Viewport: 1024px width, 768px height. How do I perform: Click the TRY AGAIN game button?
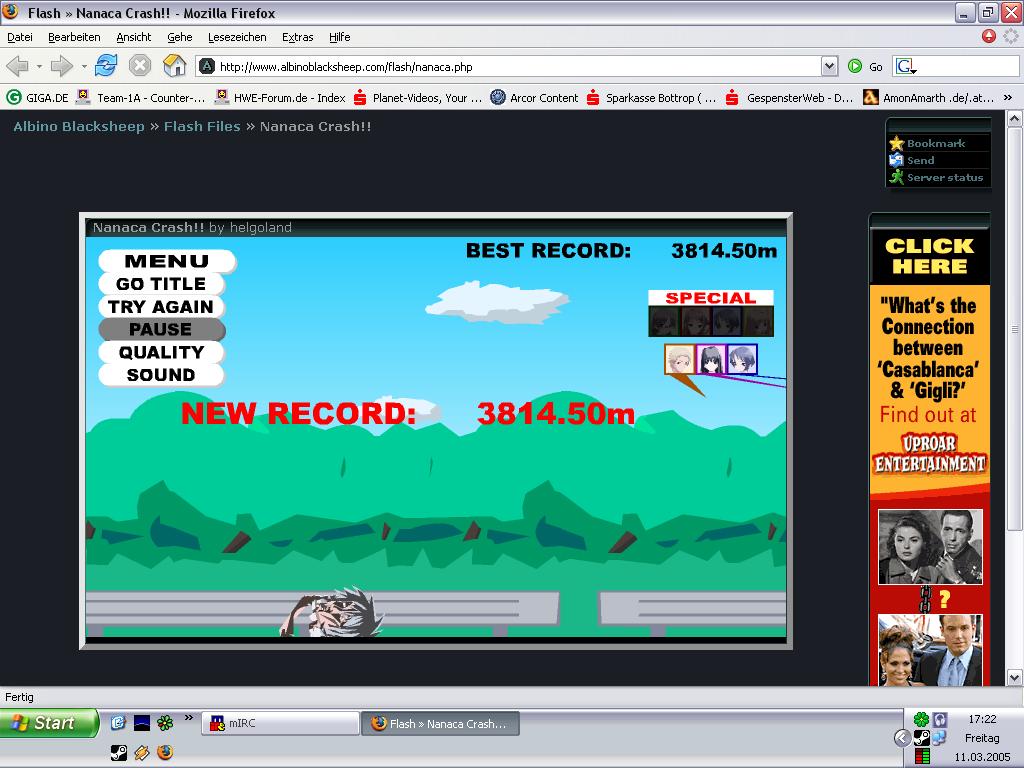click(161, 307)
